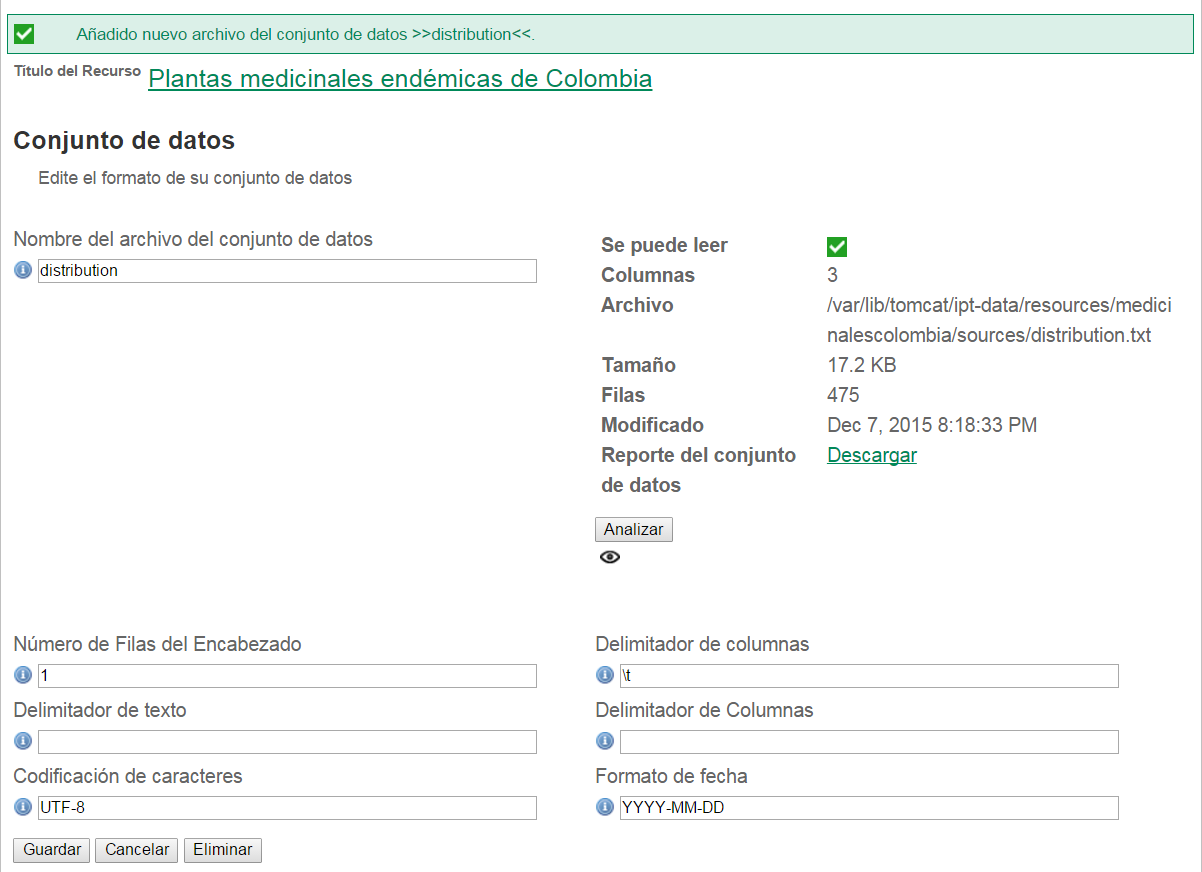
Task: Focus the empty Delimitador de Columnas field
Action: pos(869,742)
